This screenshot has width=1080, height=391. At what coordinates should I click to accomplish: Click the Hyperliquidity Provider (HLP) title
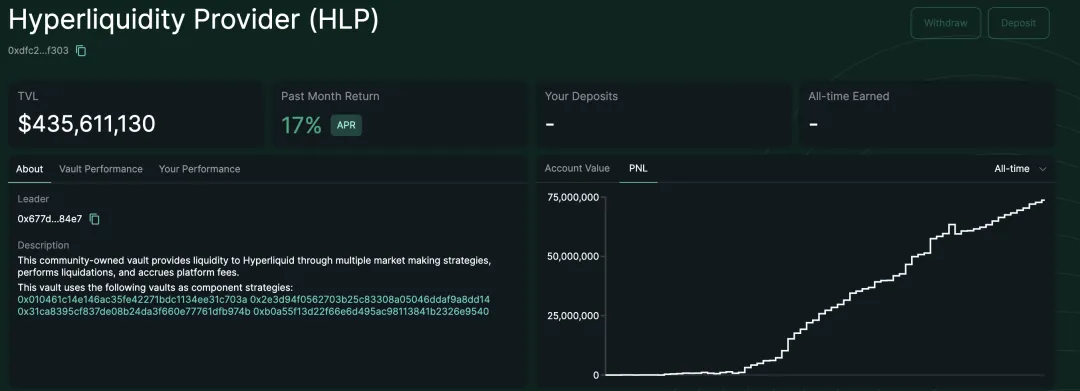194,21
